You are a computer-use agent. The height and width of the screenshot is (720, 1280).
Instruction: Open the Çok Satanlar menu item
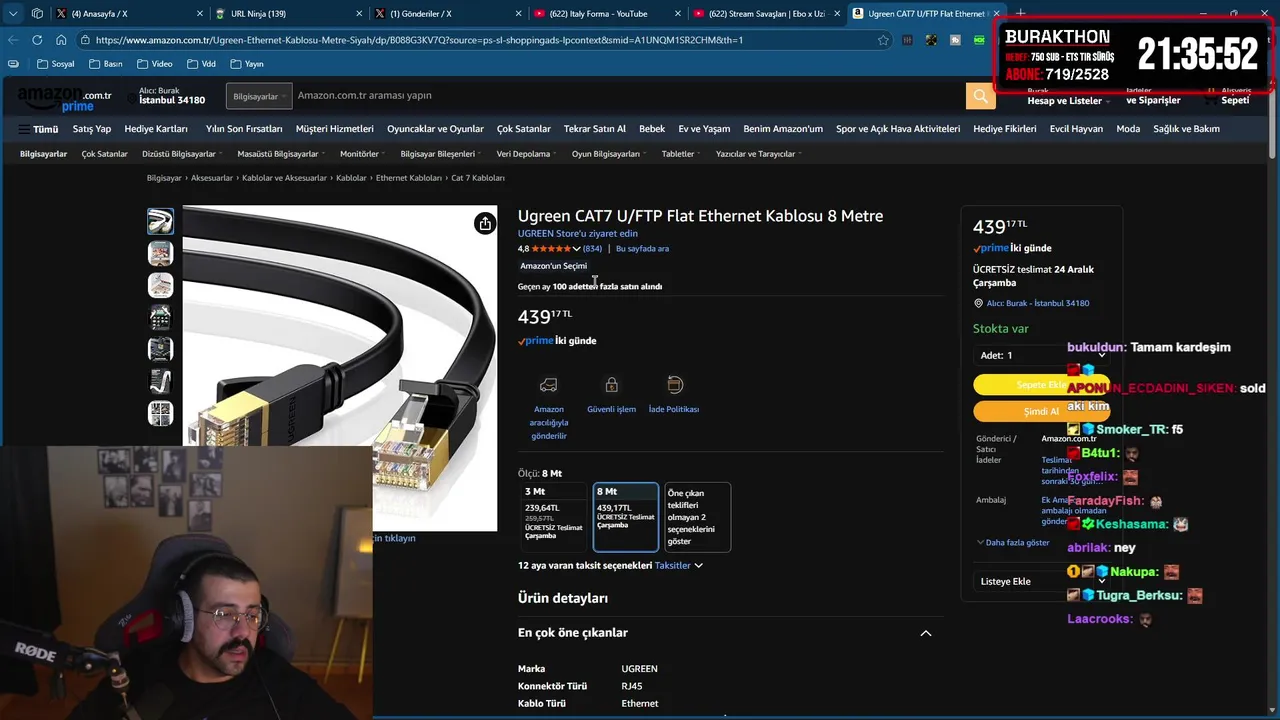click(524, 129)
